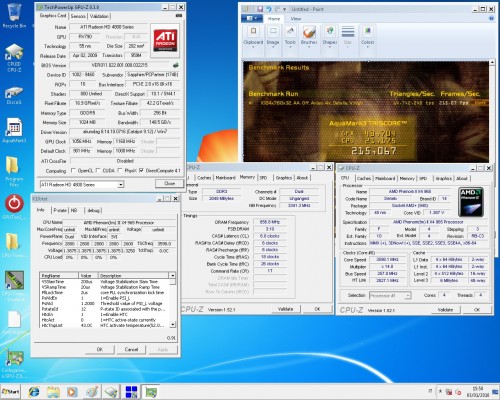The height and width of the screenshot is (400, 500).
Task: Open the Graphics tab in memory CPU-Z window
Action: [x=284, y=178]
